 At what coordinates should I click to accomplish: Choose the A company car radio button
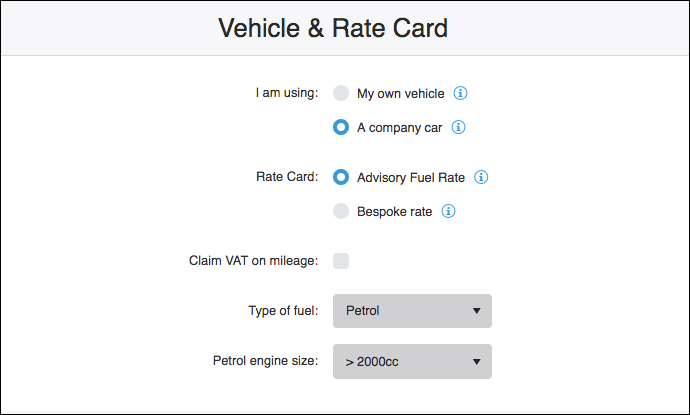[341, 127]
